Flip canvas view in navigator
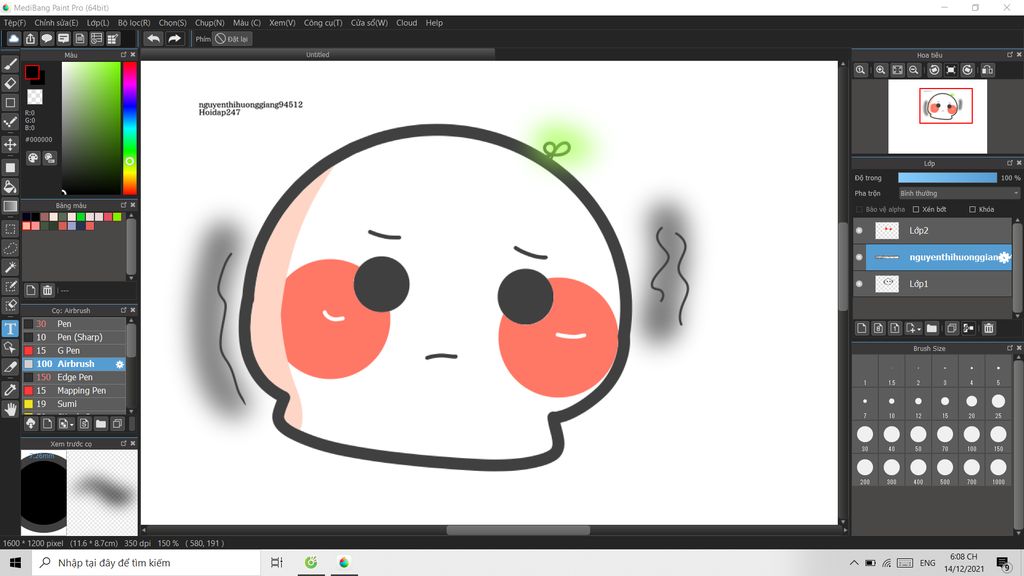Screen dimensions: 1024x576 click(987, 70)
